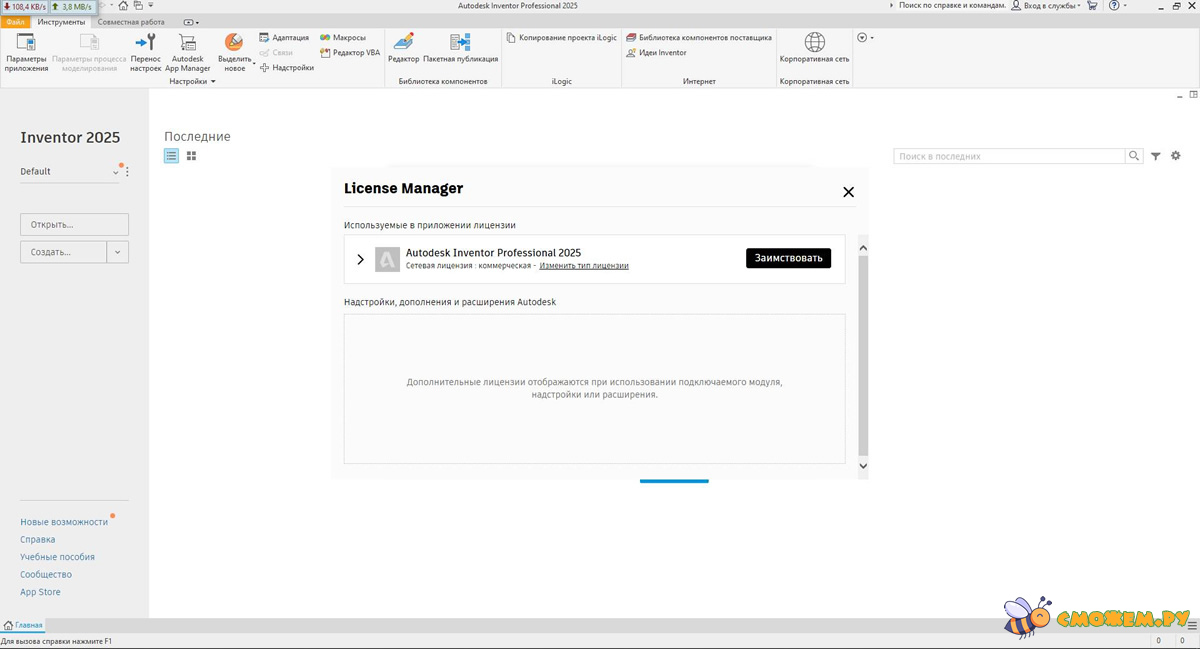This screenshot has height=649, width=1200.
Task: Expand the circled arrow dropdown after Корпоративная сеть
Action: tap(865, 38)
